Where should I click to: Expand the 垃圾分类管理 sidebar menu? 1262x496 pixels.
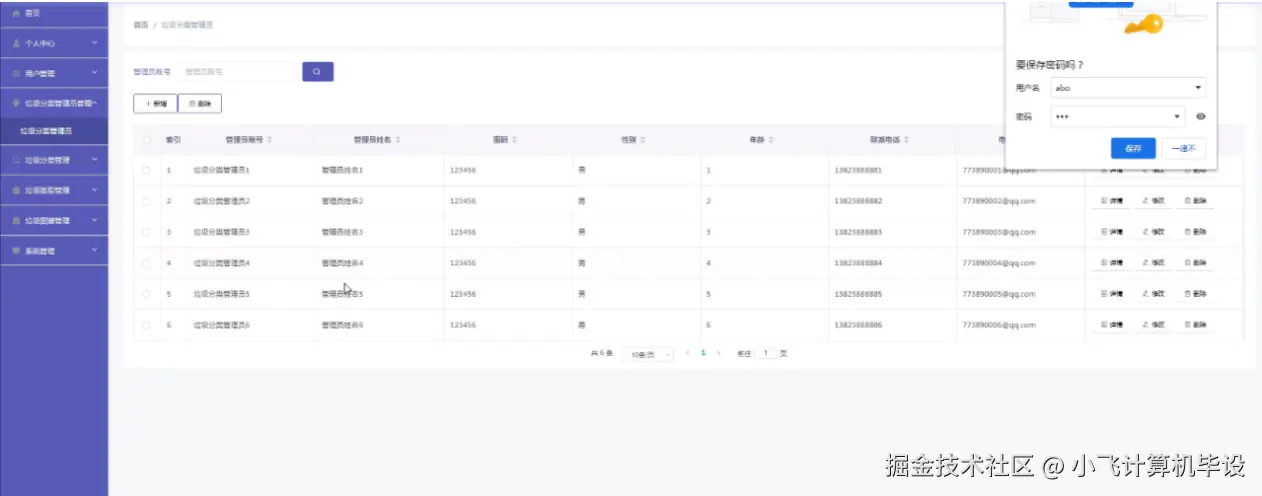coord(54,160)
